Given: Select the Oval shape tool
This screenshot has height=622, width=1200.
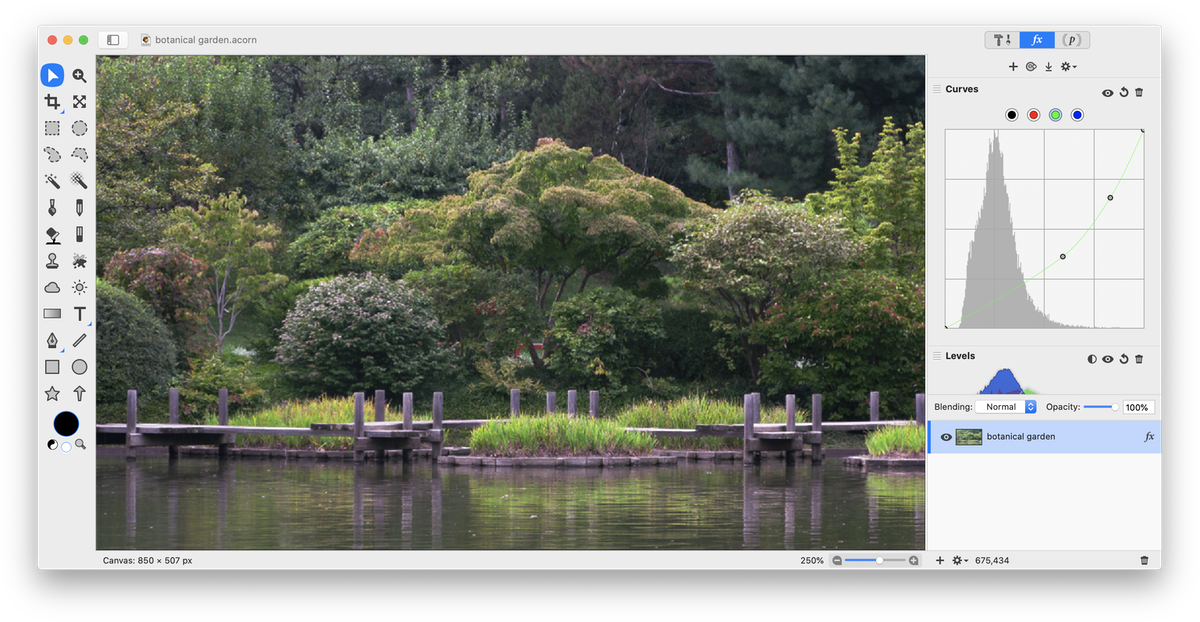Looking at the screenshot, I should (x=79, y=367).
